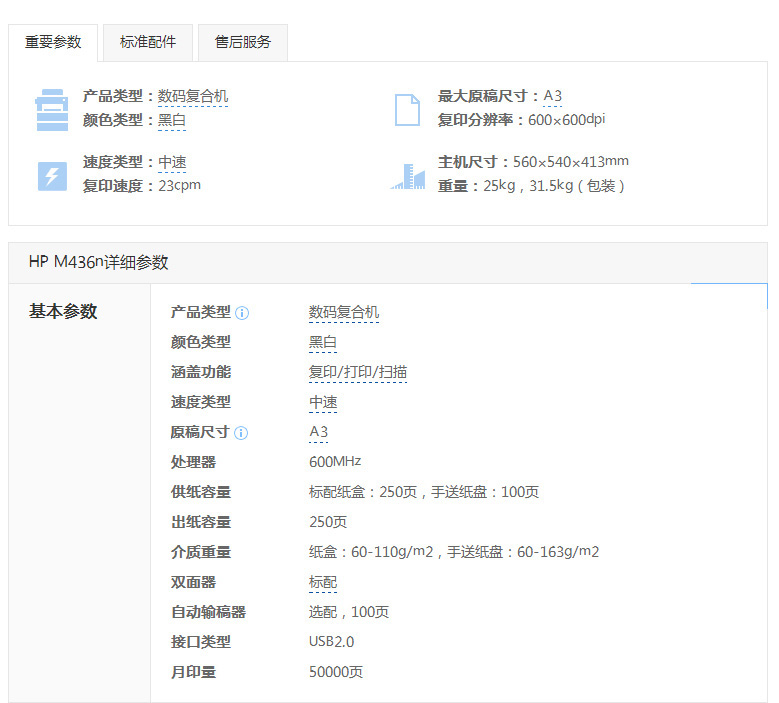Open the 标准配件 tab
Screen dimensions: 779x703
[x=148, y=43]
